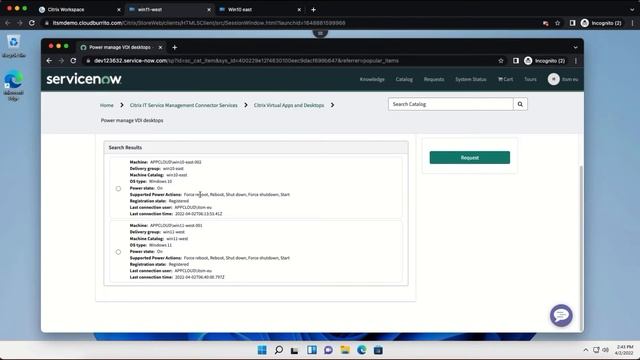Switch to the Win10 east browser tab
Image resolution: width=640 pixels, height=360 pixels.
coord(260,9)
